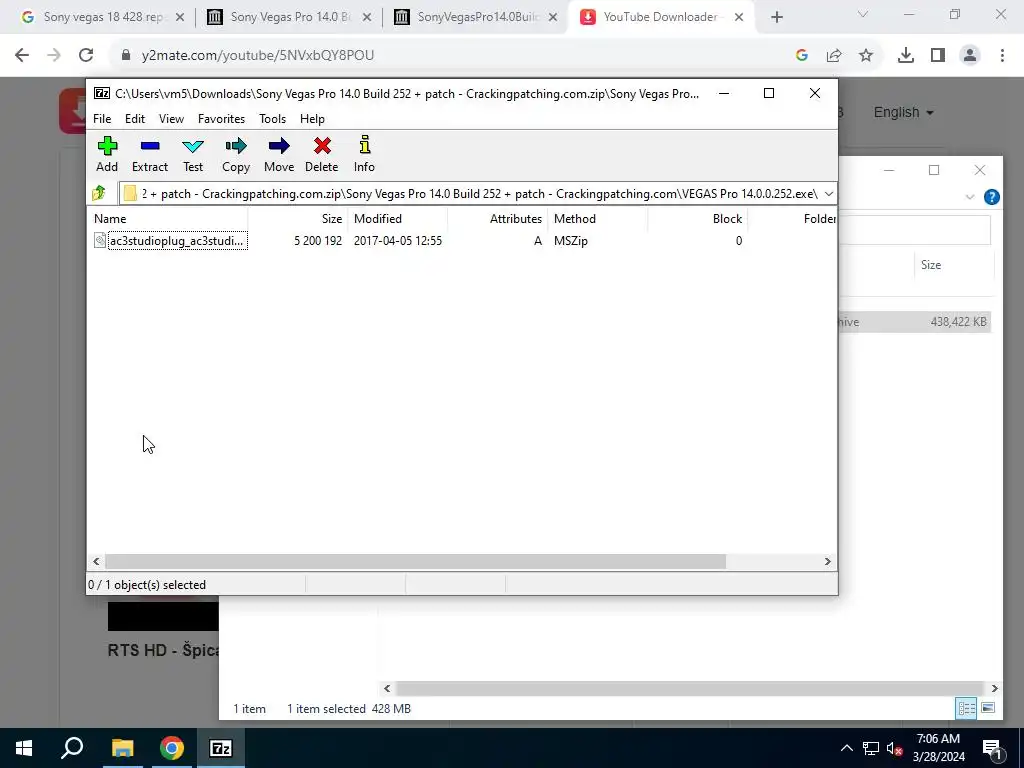Screen dimensions: 1024x768
Task: Click the blue help icon in File Explorer
Action: coord(991,197)
